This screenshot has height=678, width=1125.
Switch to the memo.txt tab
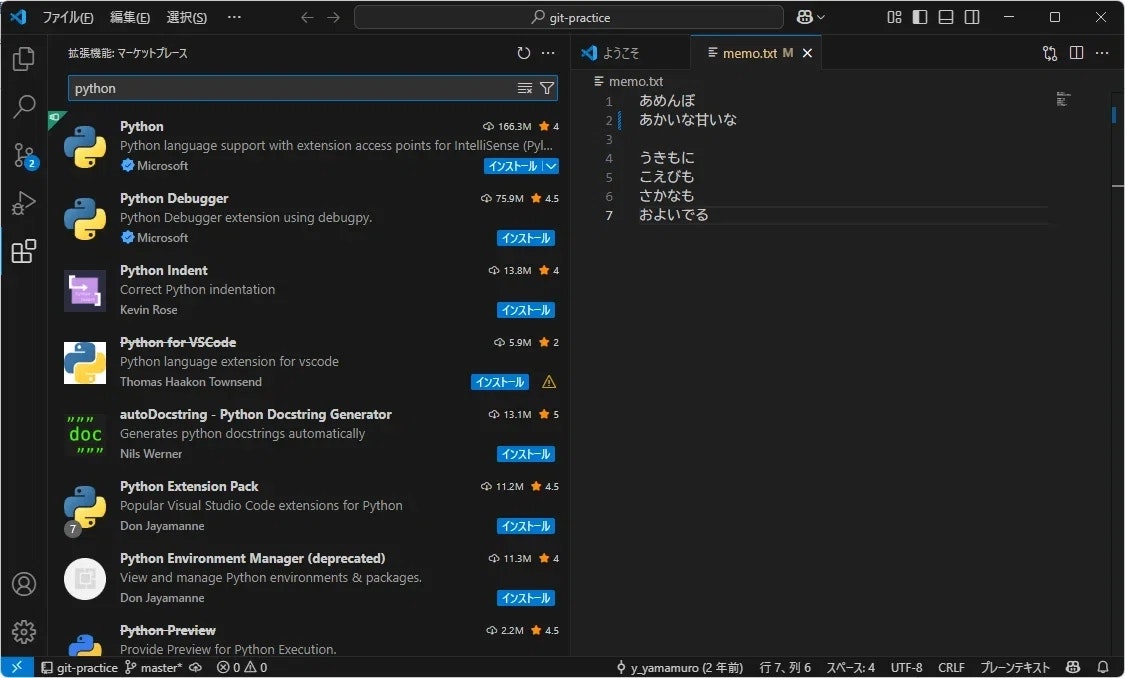point(750,53)
